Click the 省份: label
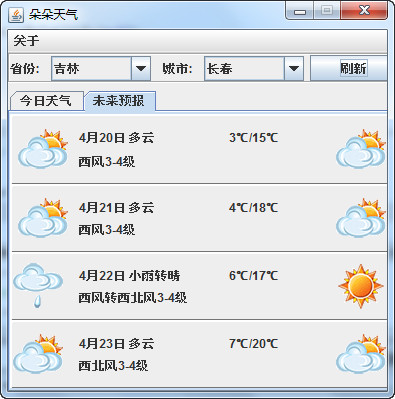 (x=25, y=69)
